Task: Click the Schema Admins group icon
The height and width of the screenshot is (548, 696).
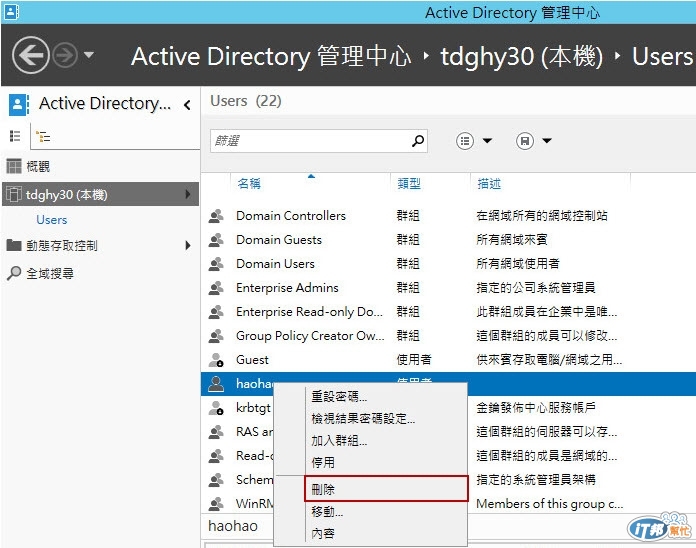Action: pos(216,479)
